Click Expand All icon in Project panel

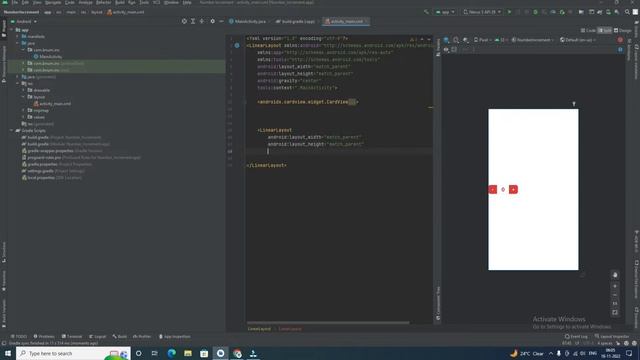[x=193, y=21]
